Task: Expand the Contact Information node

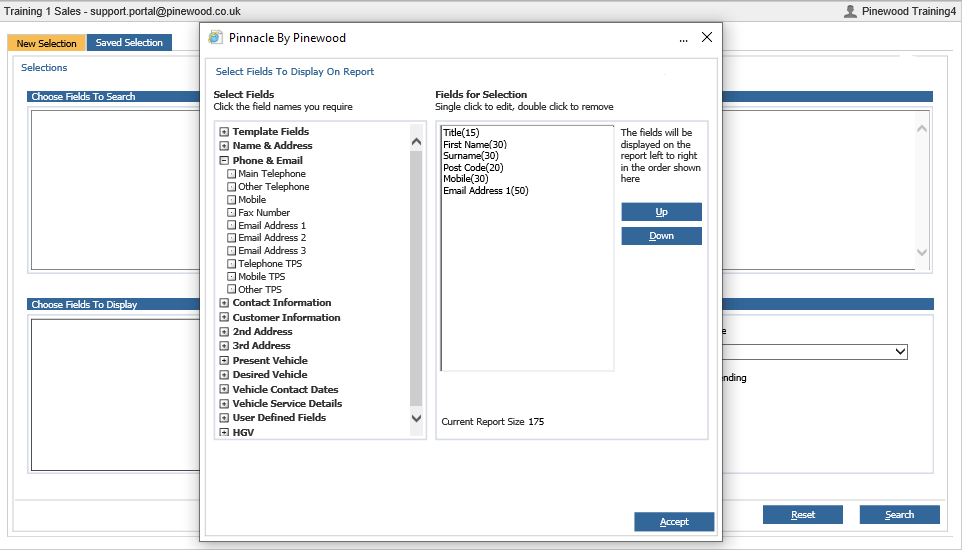Action: [224, 303]
